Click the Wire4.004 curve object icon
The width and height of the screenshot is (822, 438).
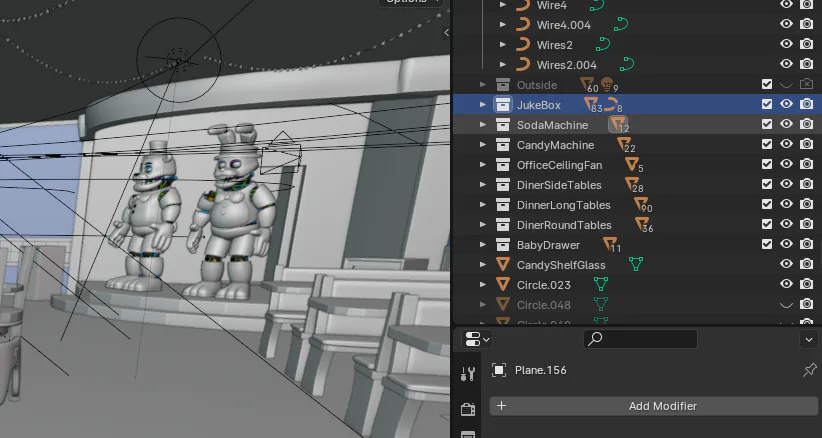tap(523, 25)
